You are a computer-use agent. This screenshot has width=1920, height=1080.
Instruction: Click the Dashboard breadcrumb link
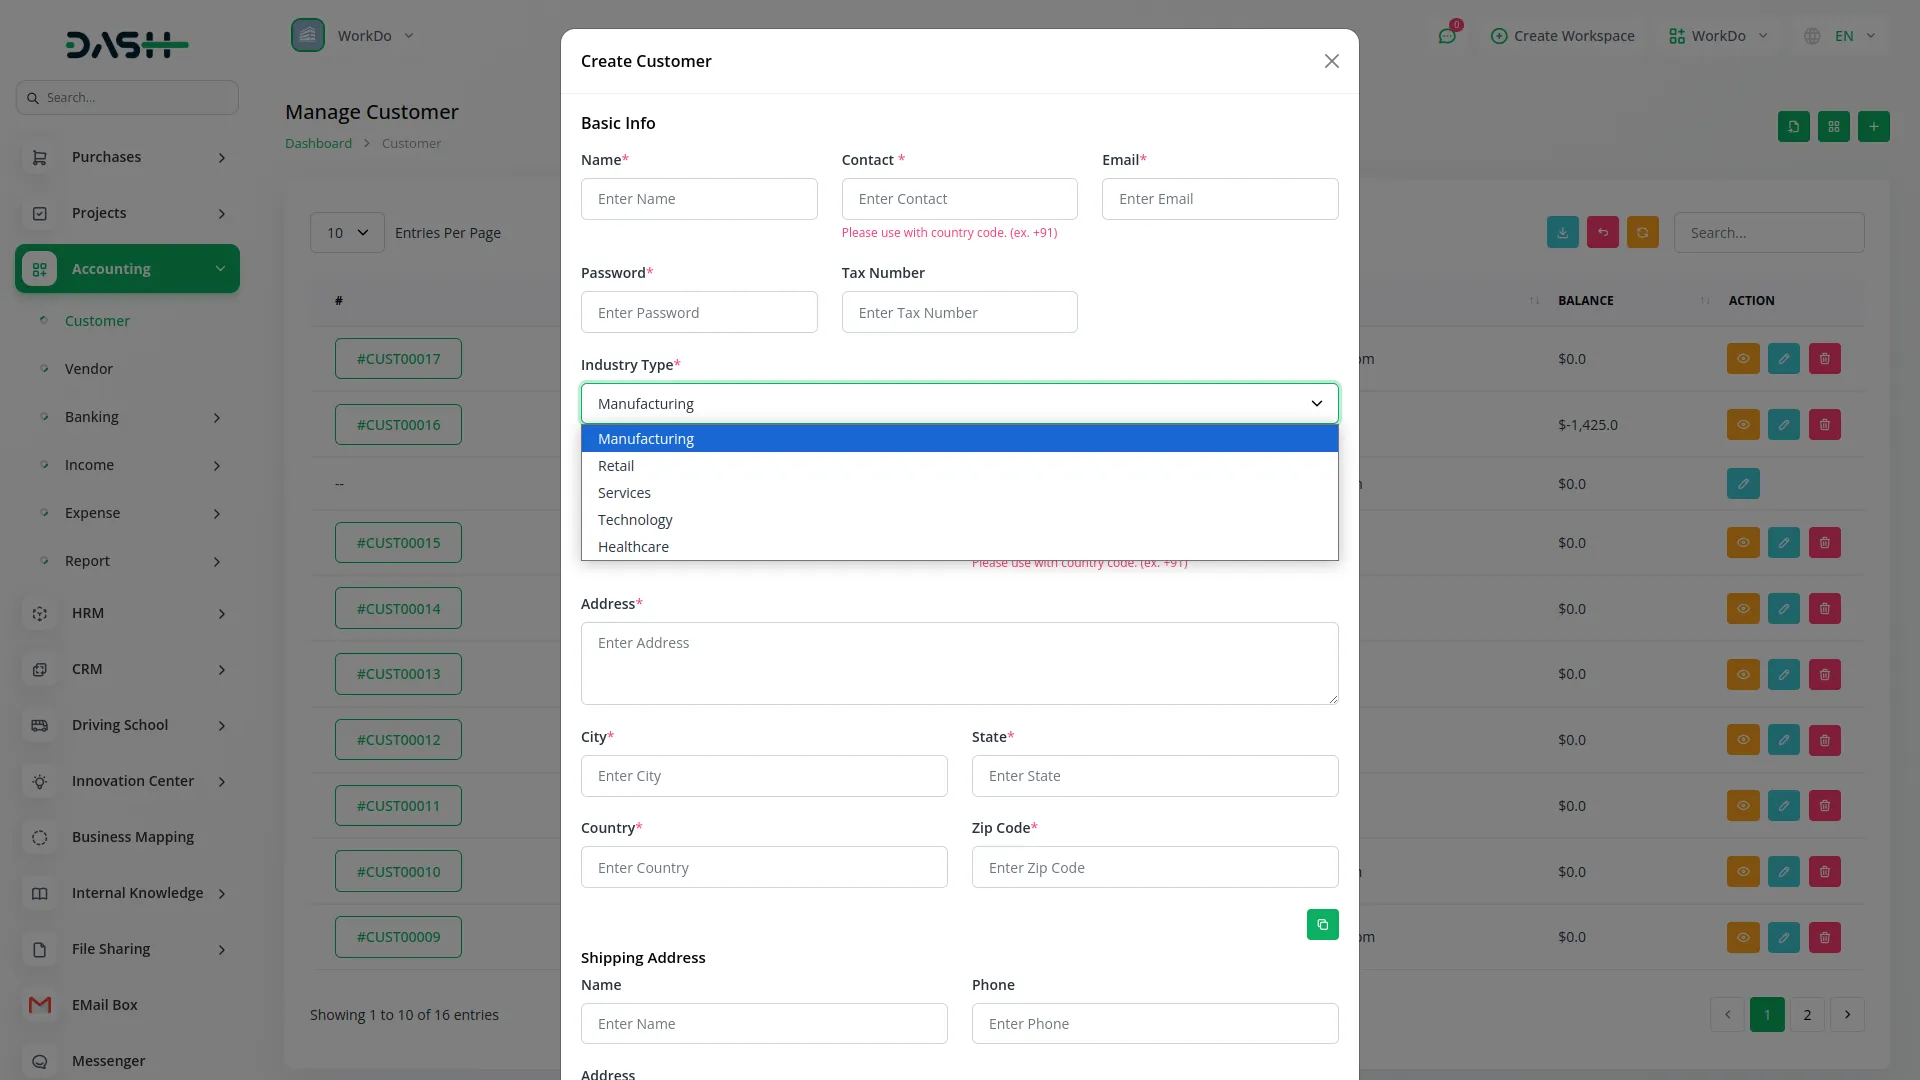(x=318, y=143)
